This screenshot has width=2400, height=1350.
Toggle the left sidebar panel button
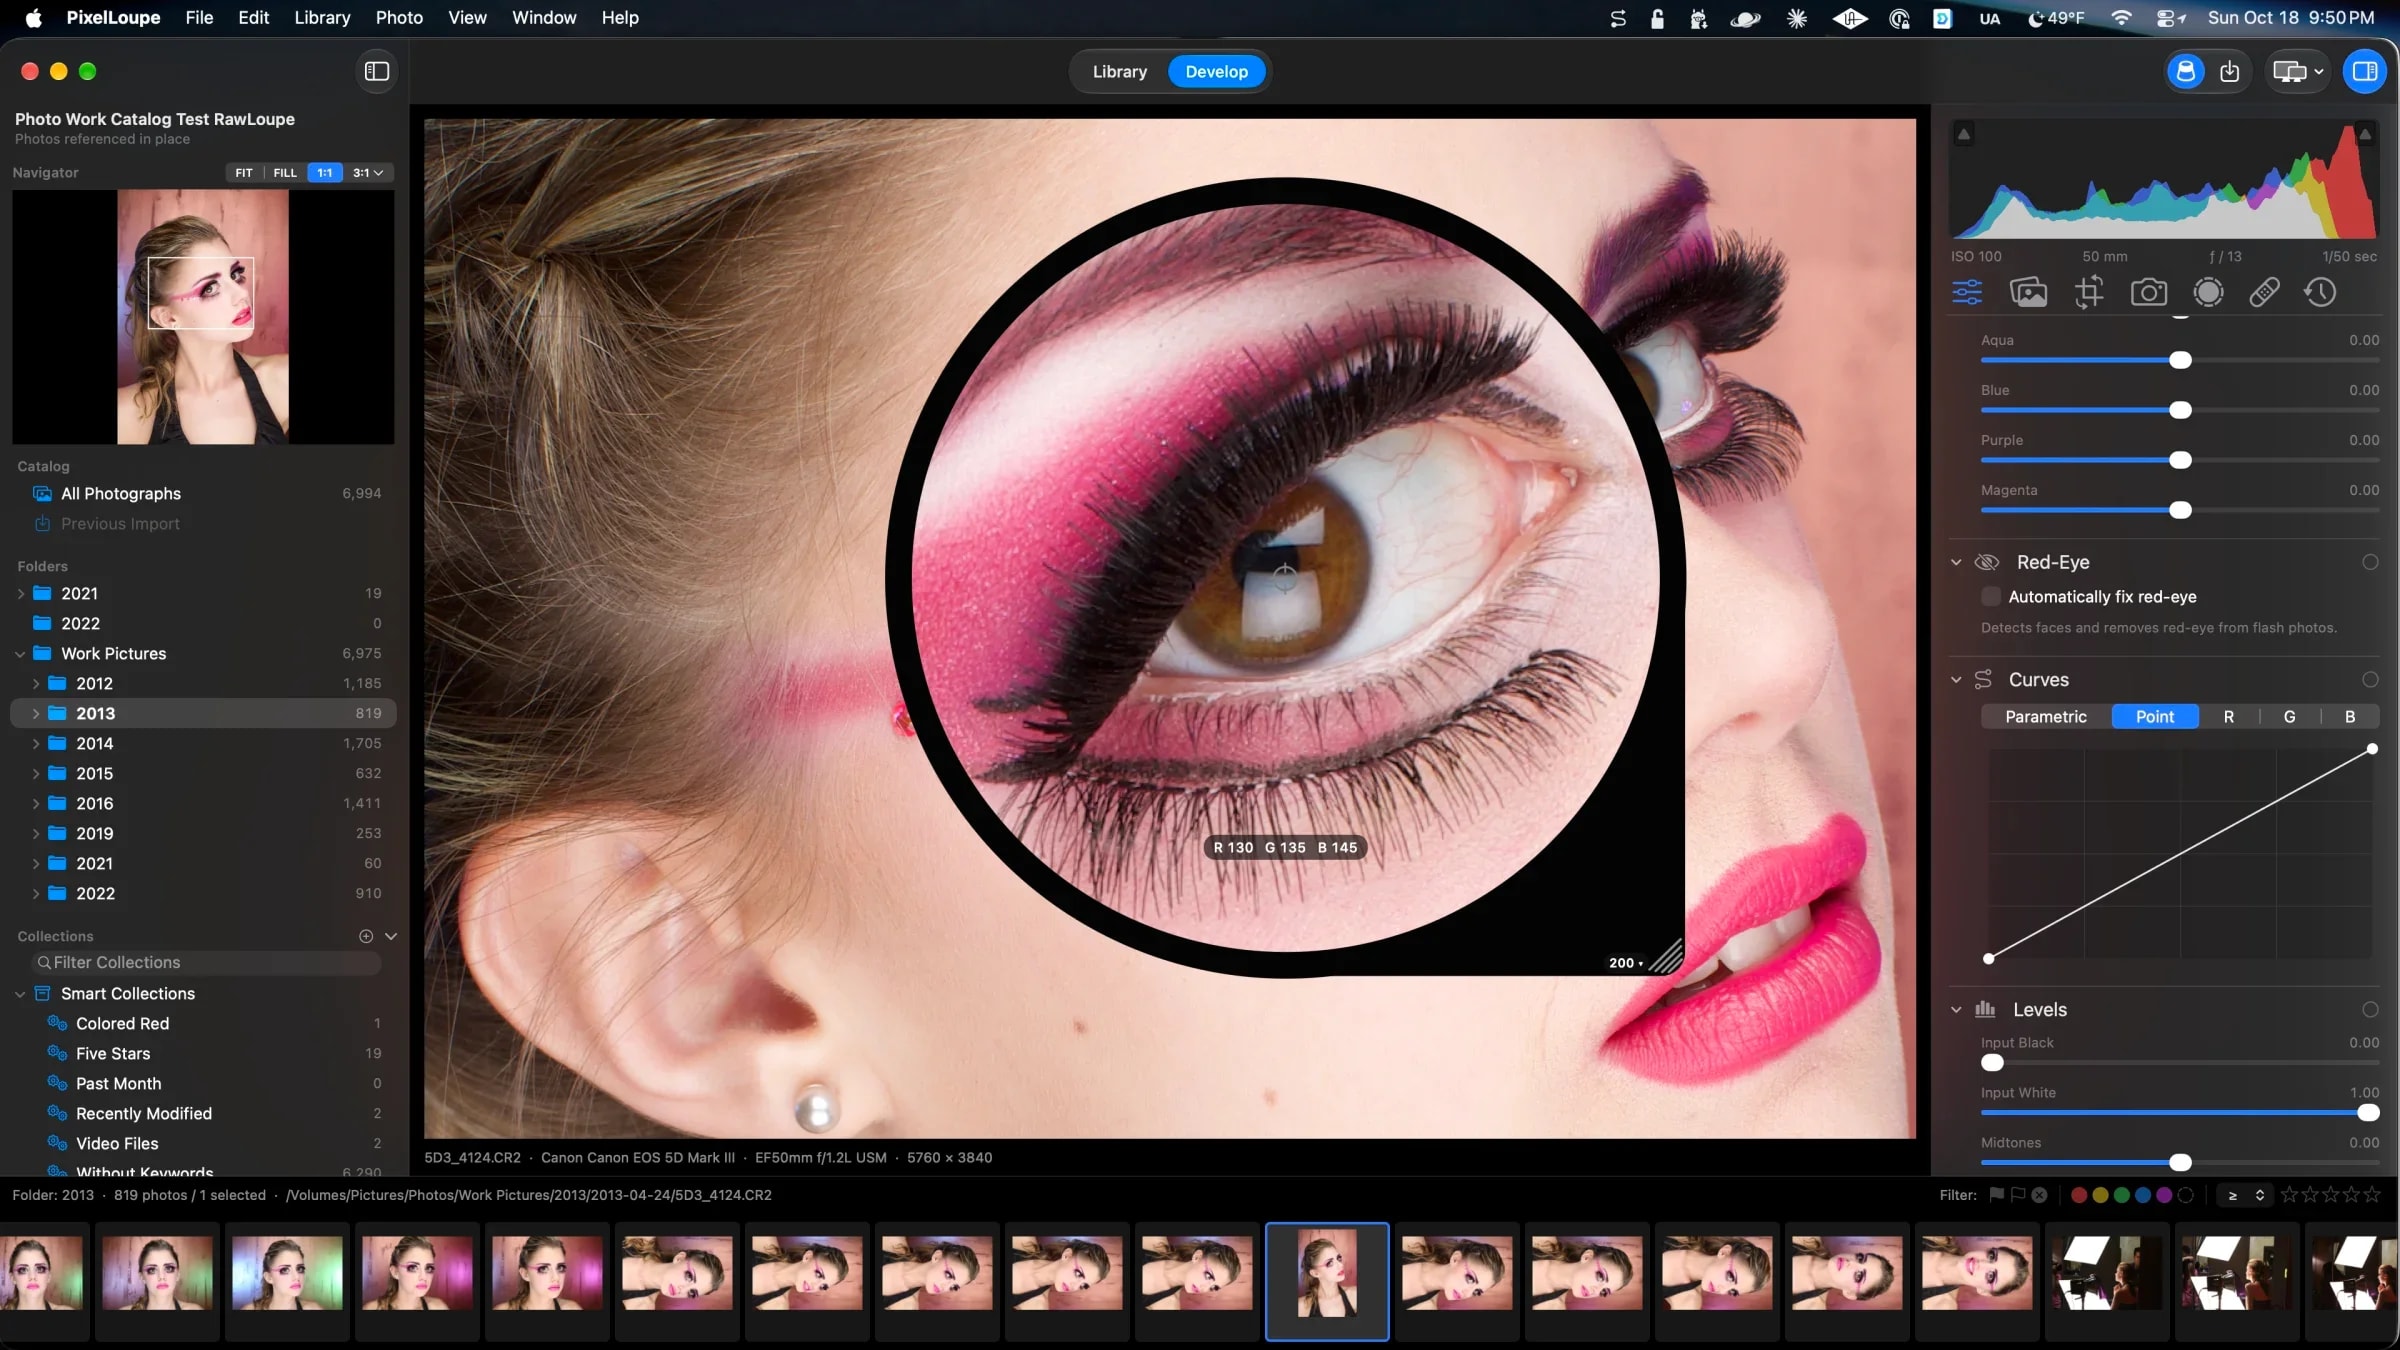pyautogui.click(x=377, y=71)
